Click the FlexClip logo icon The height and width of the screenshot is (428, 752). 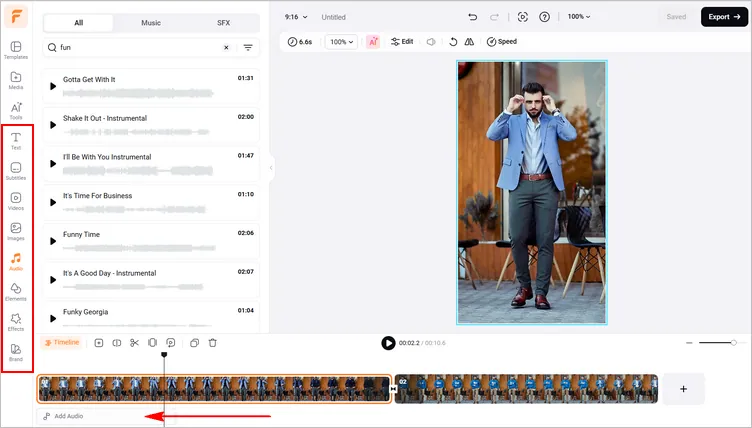(x=16, y=17)
